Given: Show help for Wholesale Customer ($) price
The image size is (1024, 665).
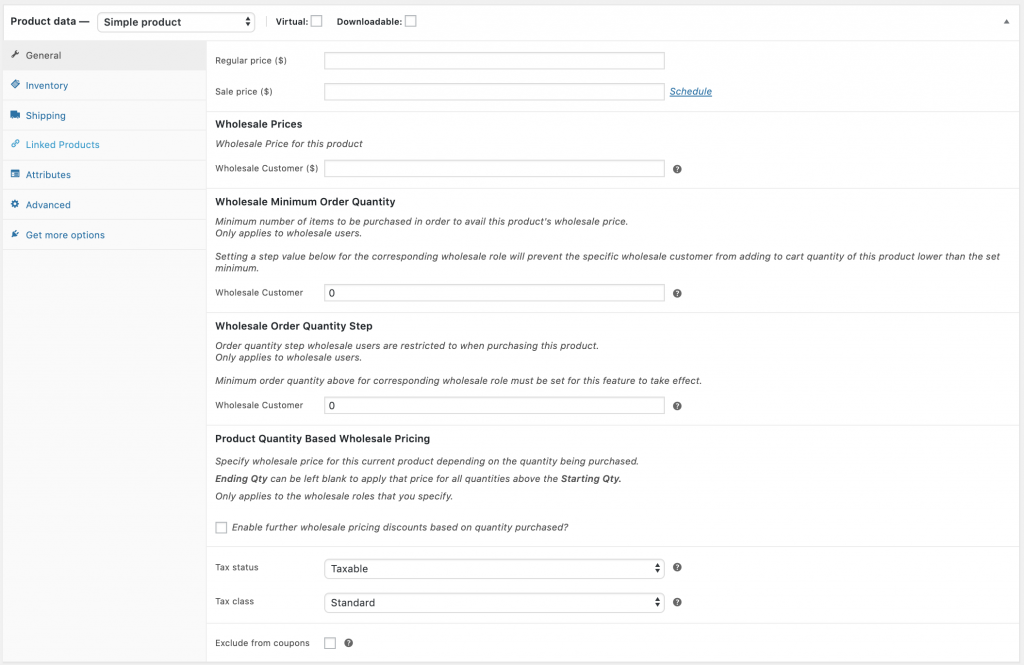Looking at the screenshot, I should pos(677,169).
